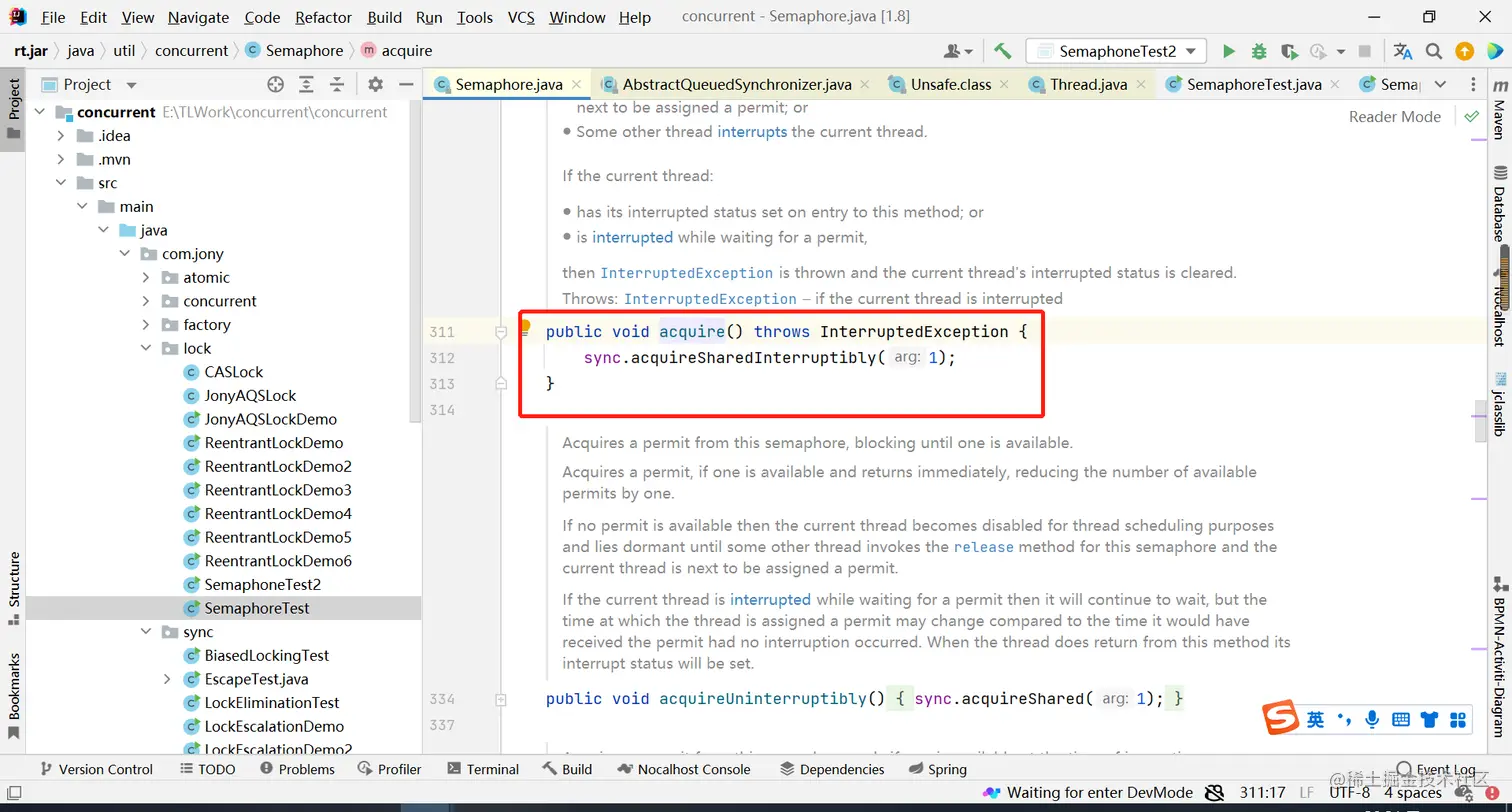Expand the .idea folder

point(60,136)
